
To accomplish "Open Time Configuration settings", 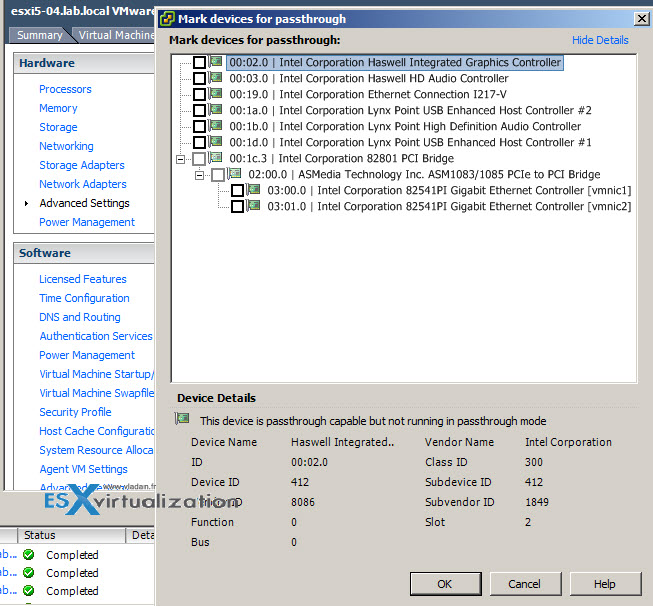I will coord(85,298).
